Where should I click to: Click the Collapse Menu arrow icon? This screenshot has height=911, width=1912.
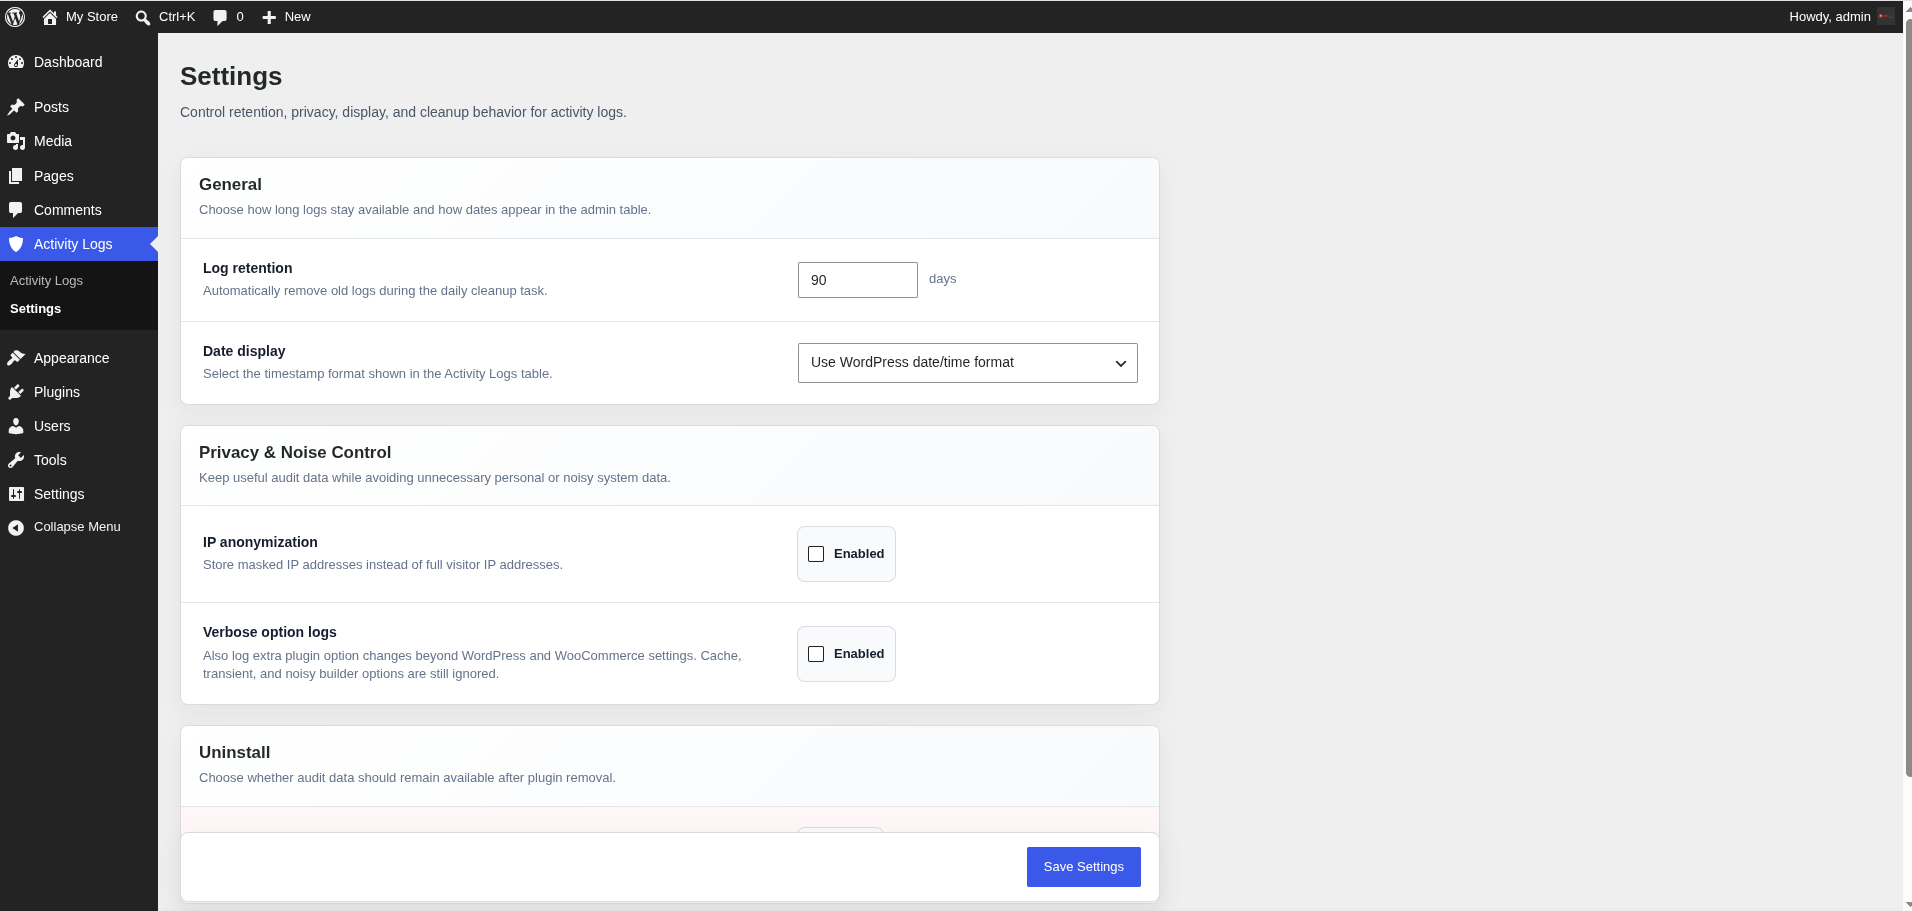[x=16, y=527]
